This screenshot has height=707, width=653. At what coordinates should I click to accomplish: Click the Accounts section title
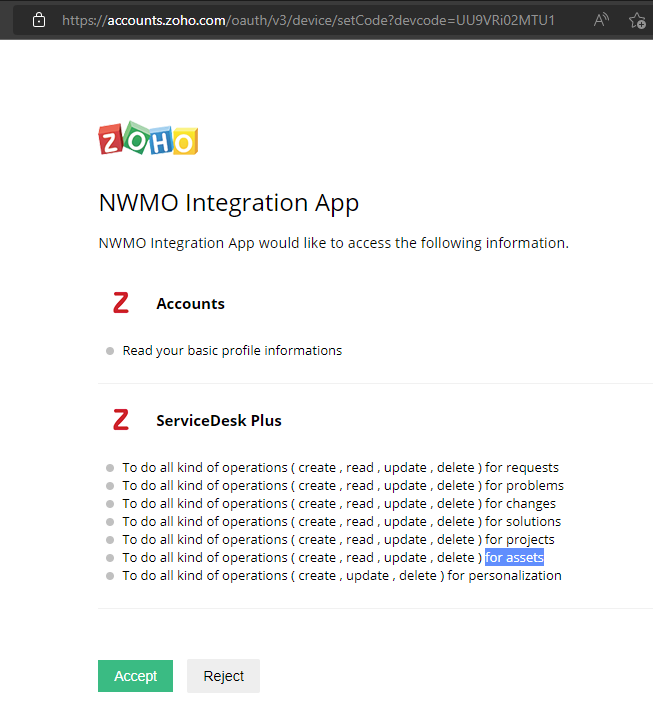(190, 304)
